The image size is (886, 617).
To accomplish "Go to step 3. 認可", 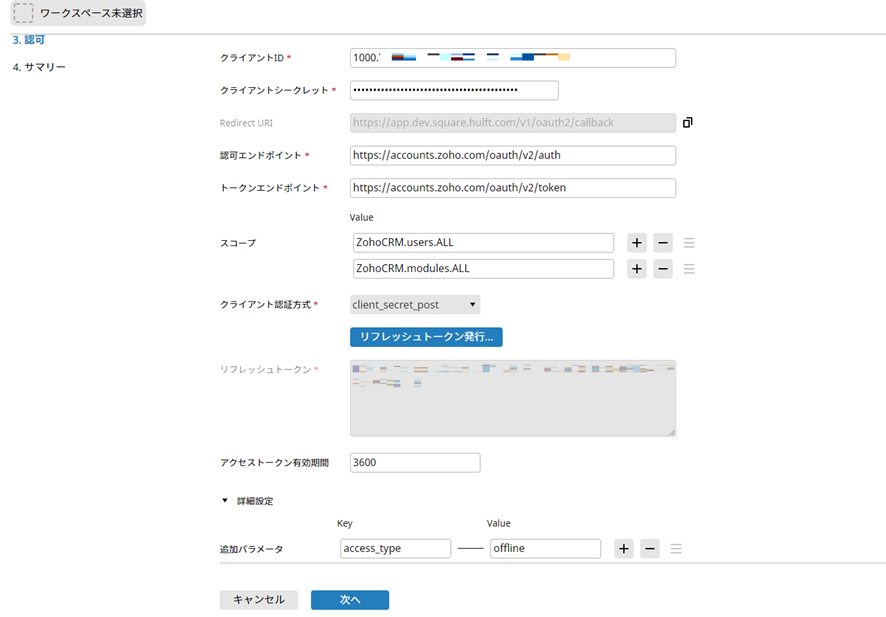I will (x=28, y=40).
